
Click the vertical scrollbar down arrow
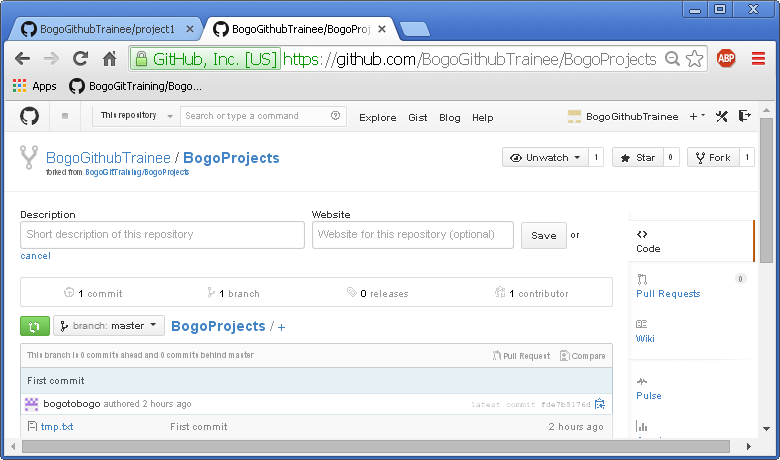(767, 429)
